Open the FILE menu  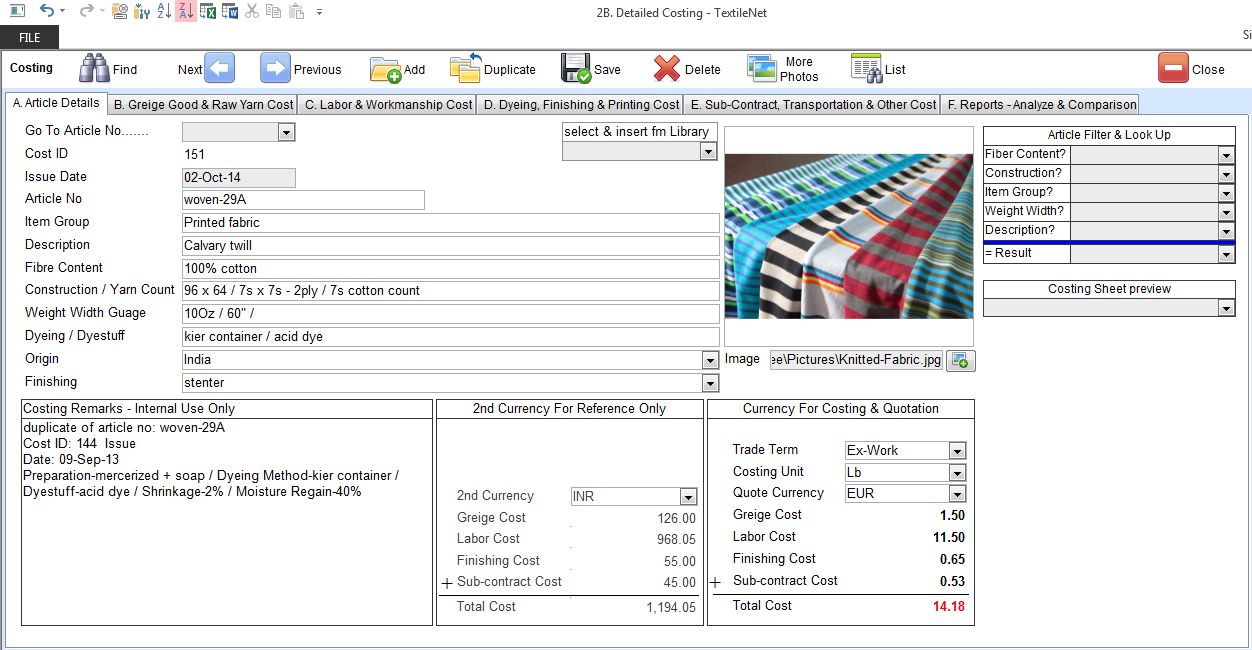(29, 37)
